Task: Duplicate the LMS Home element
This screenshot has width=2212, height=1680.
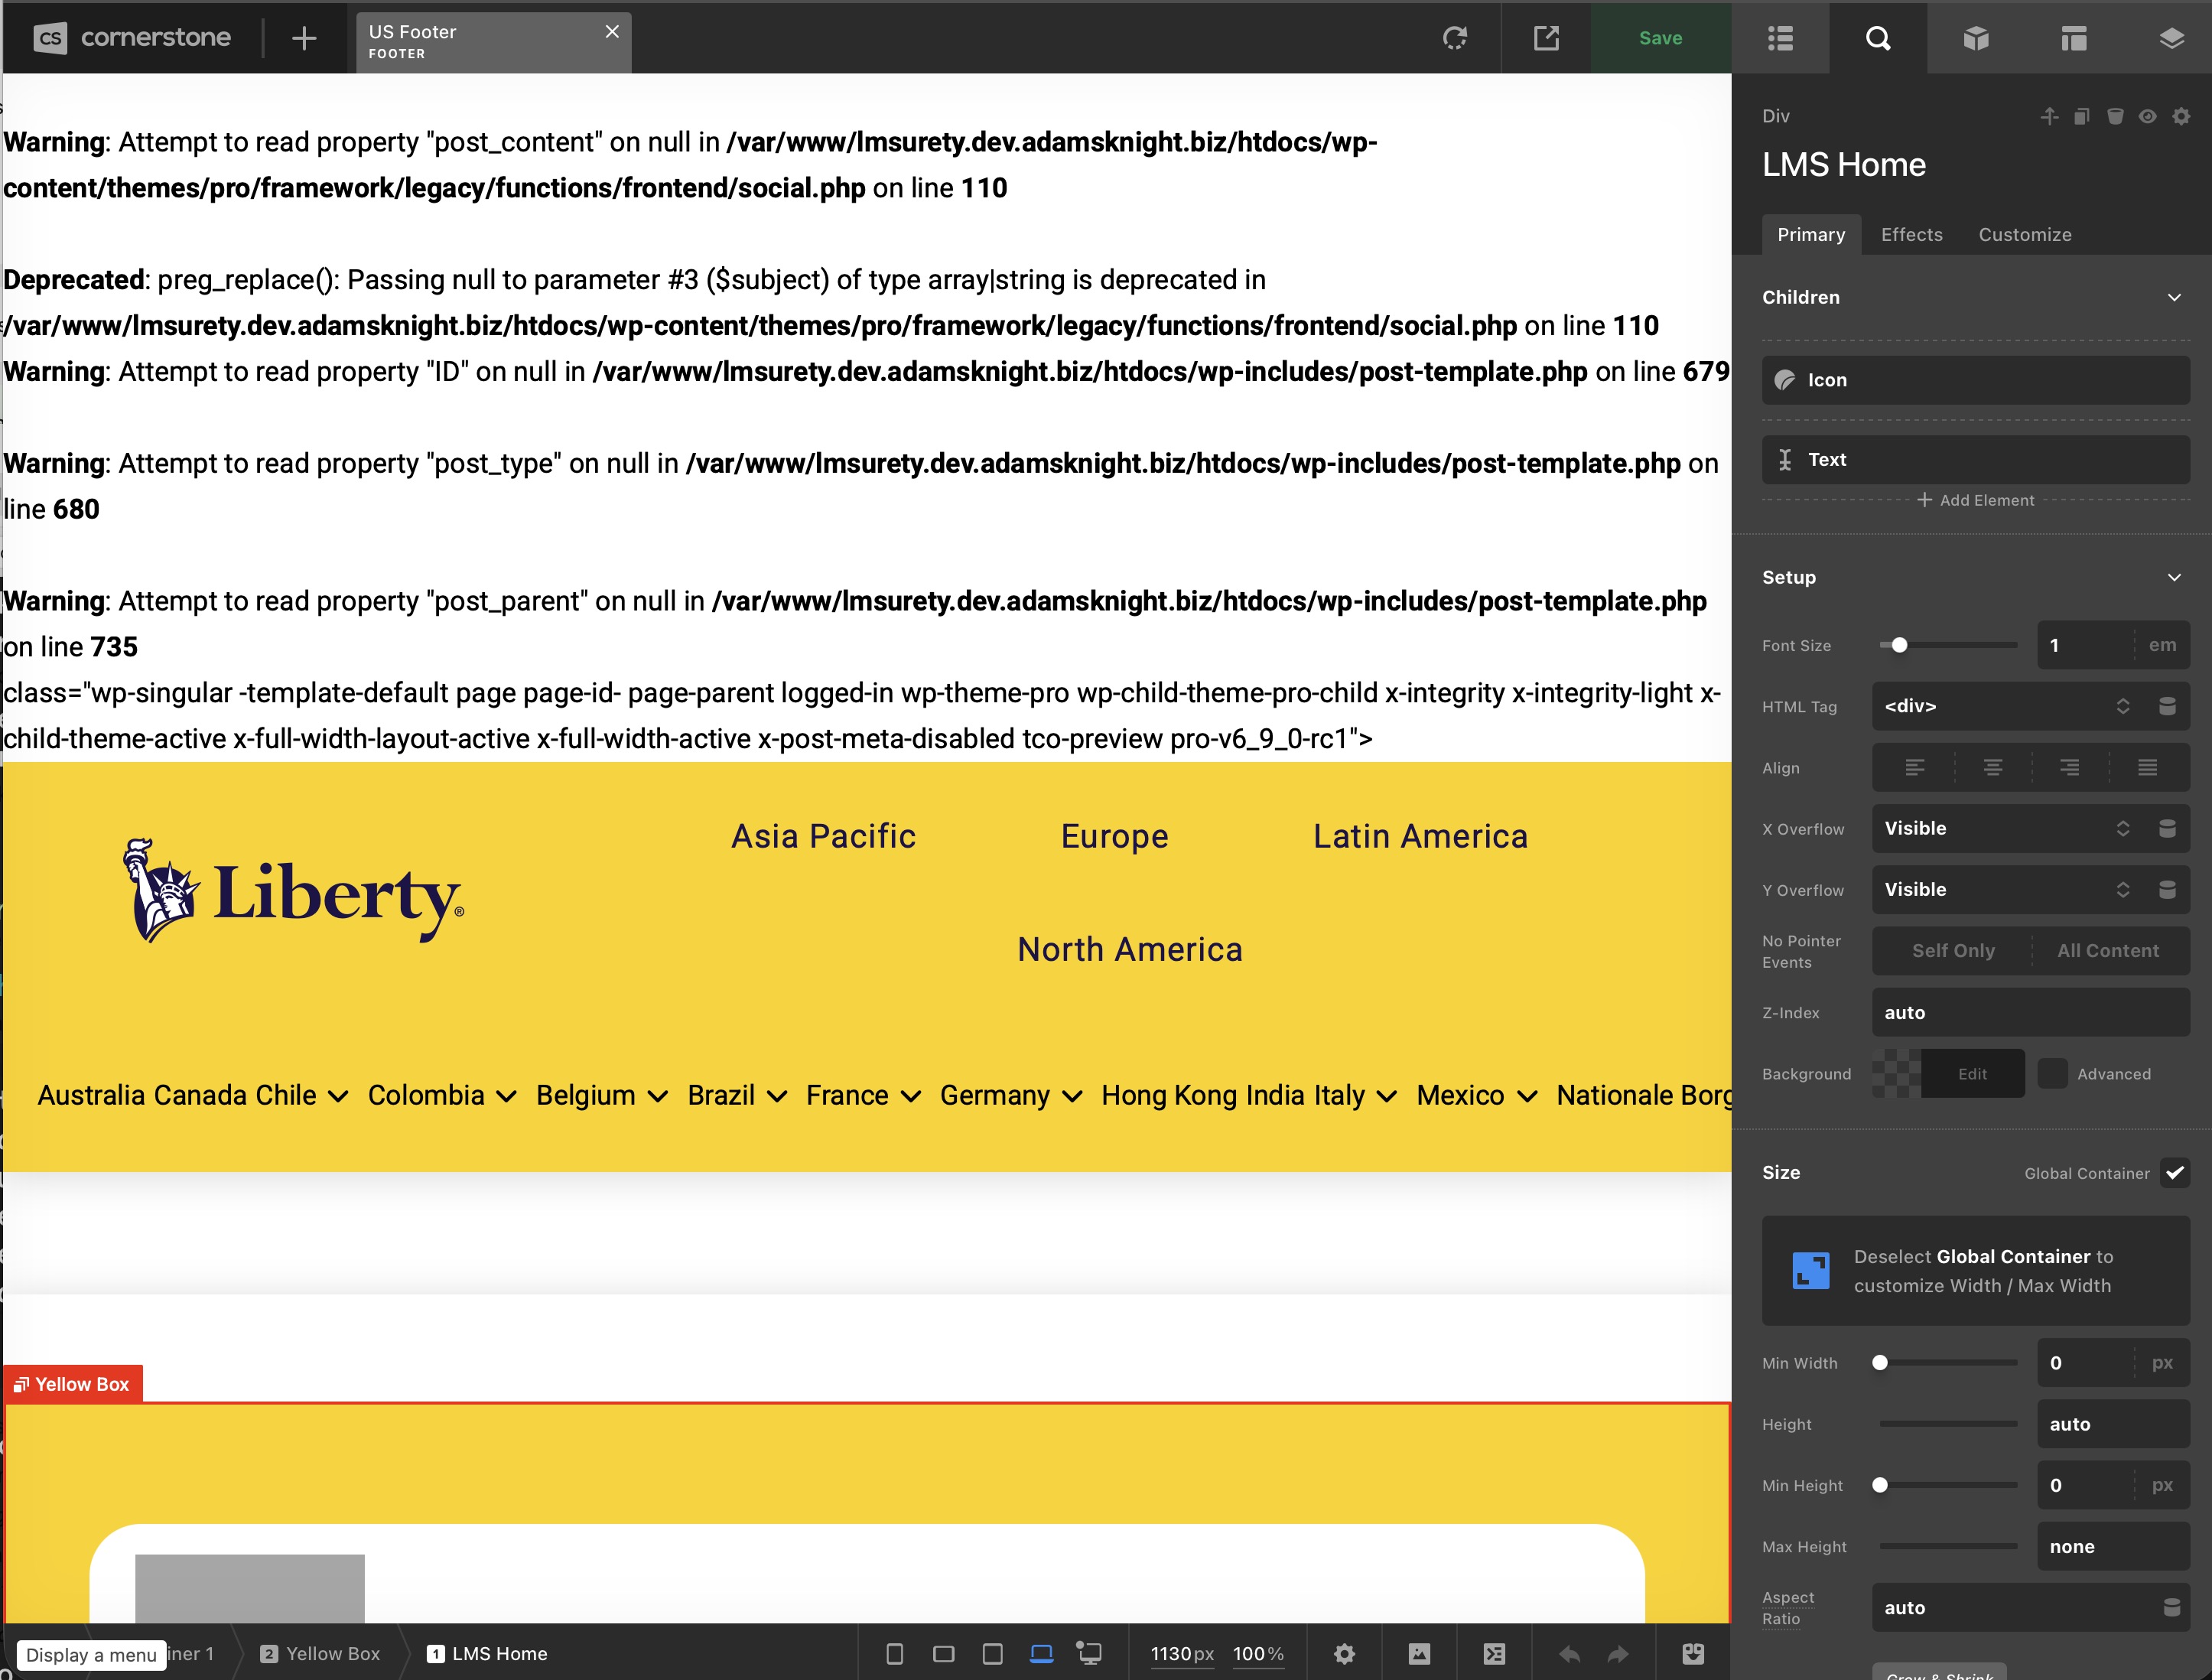Action: click(x=2082, y=116)
